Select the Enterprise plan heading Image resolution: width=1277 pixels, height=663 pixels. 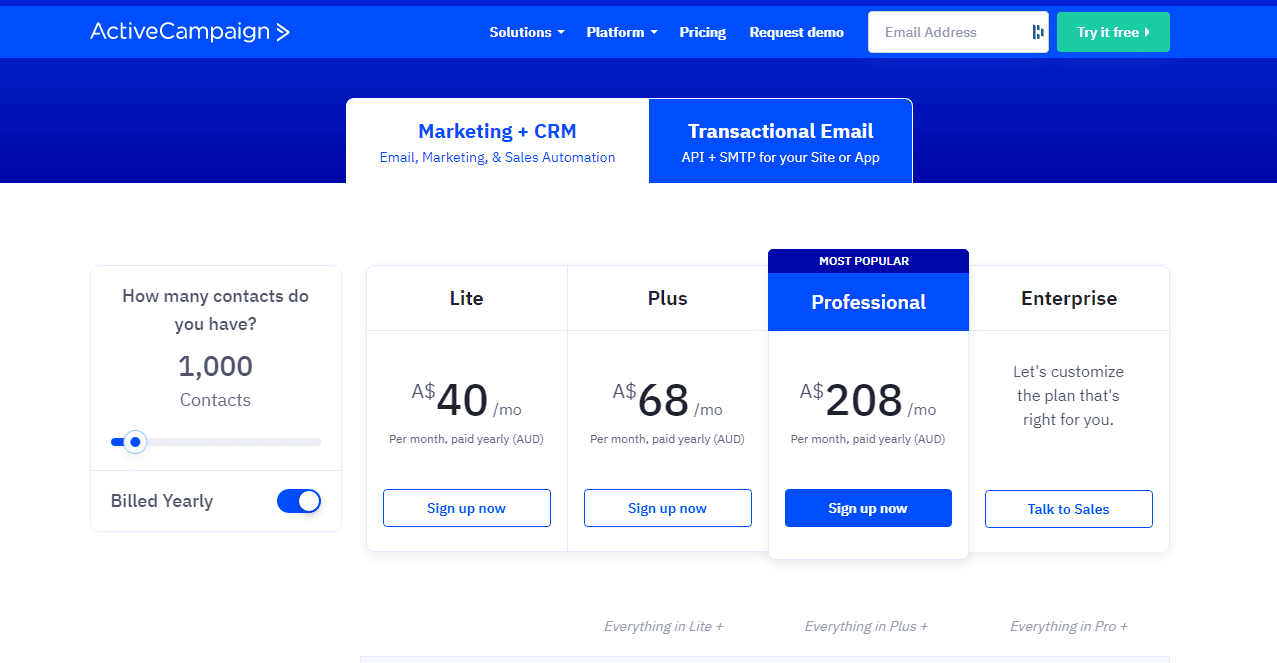coord(1069,298)
